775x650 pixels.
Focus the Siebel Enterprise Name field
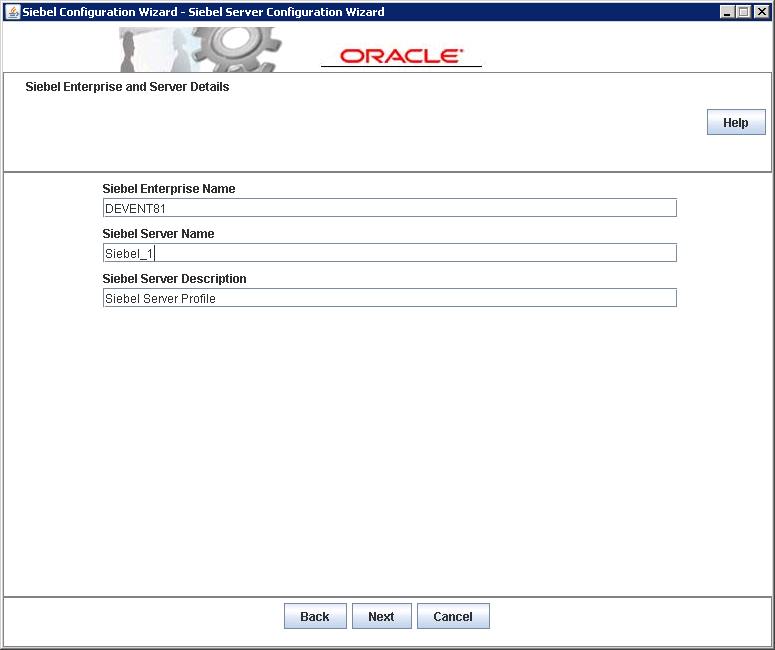click(x=389, y=208)
